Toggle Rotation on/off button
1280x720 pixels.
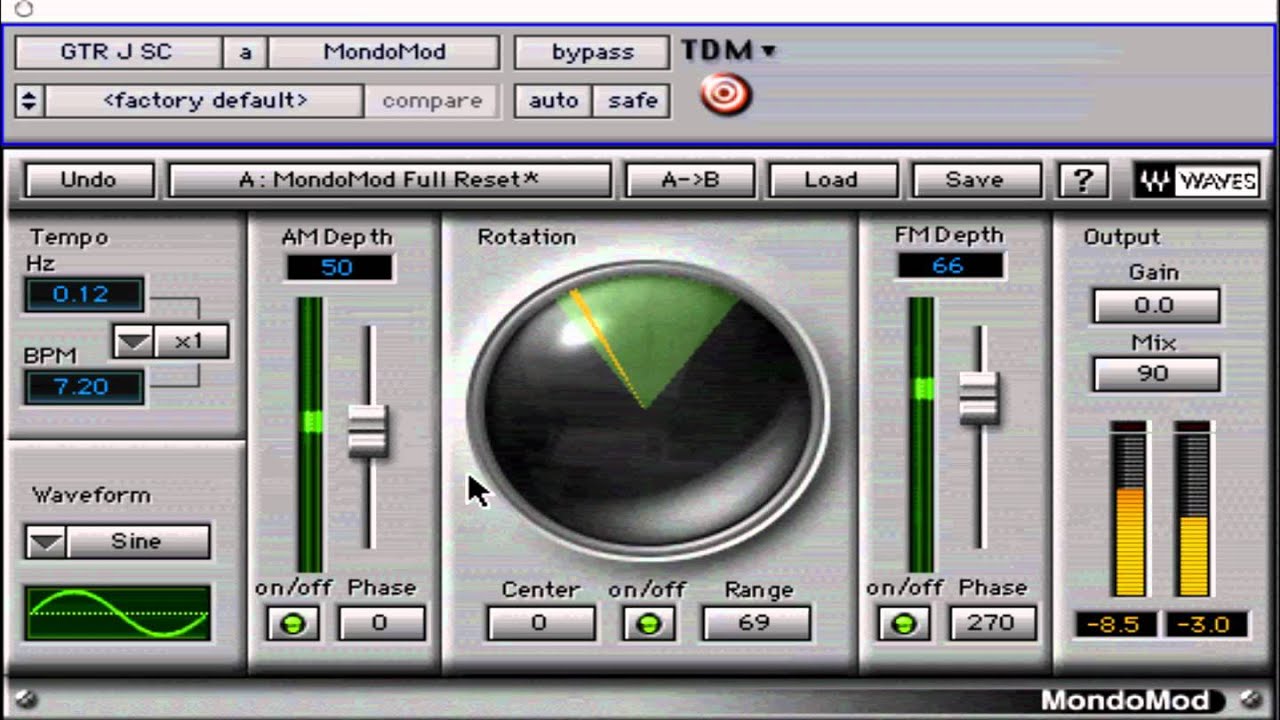(x=648, y=625)
